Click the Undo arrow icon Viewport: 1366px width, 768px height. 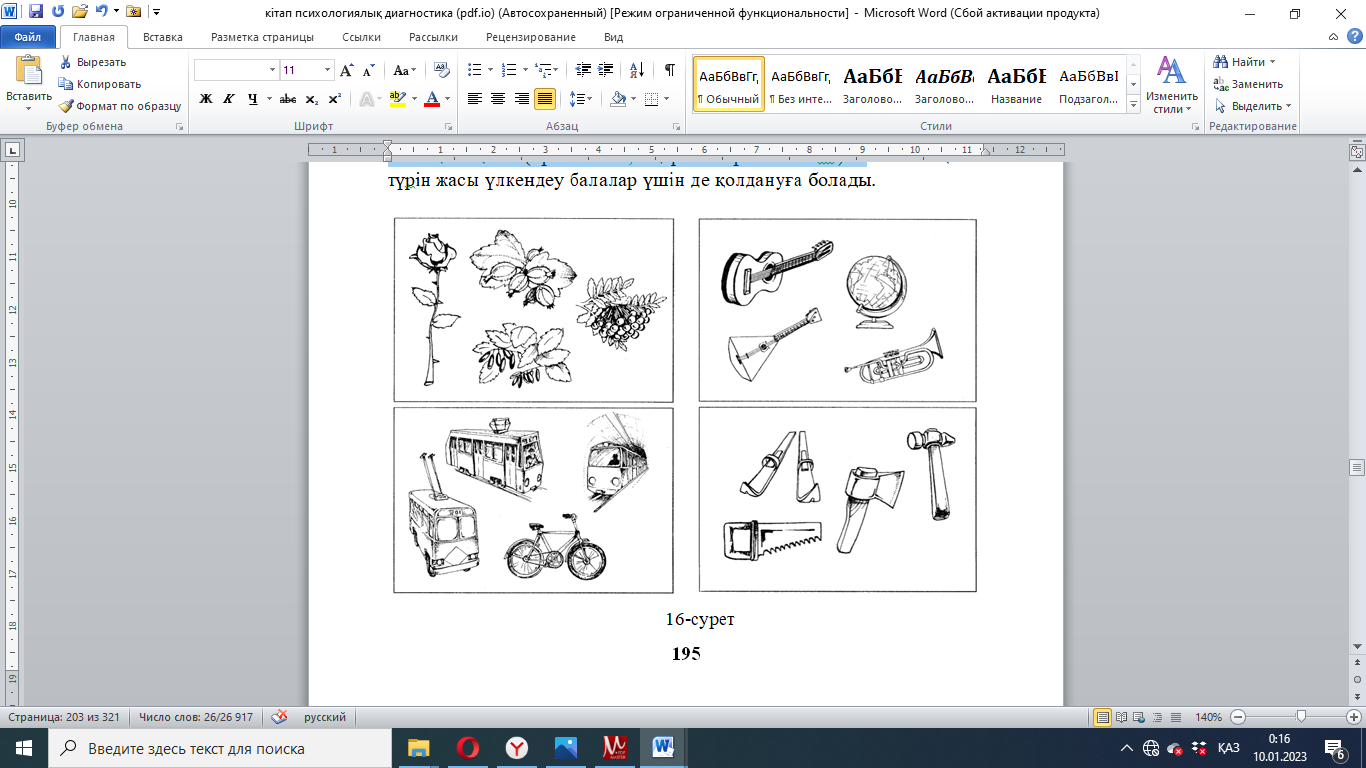coord(102,12)
